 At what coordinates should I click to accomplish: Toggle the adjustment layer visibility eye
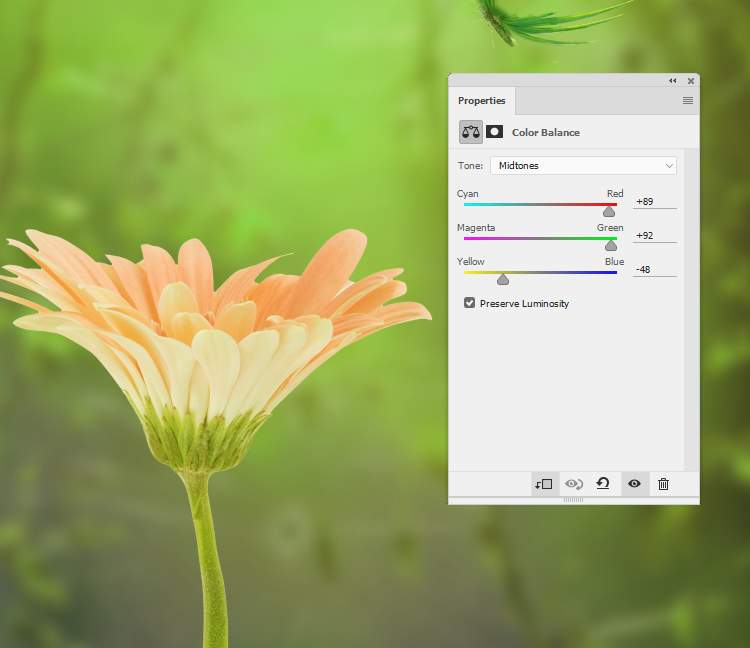point(634,483)
